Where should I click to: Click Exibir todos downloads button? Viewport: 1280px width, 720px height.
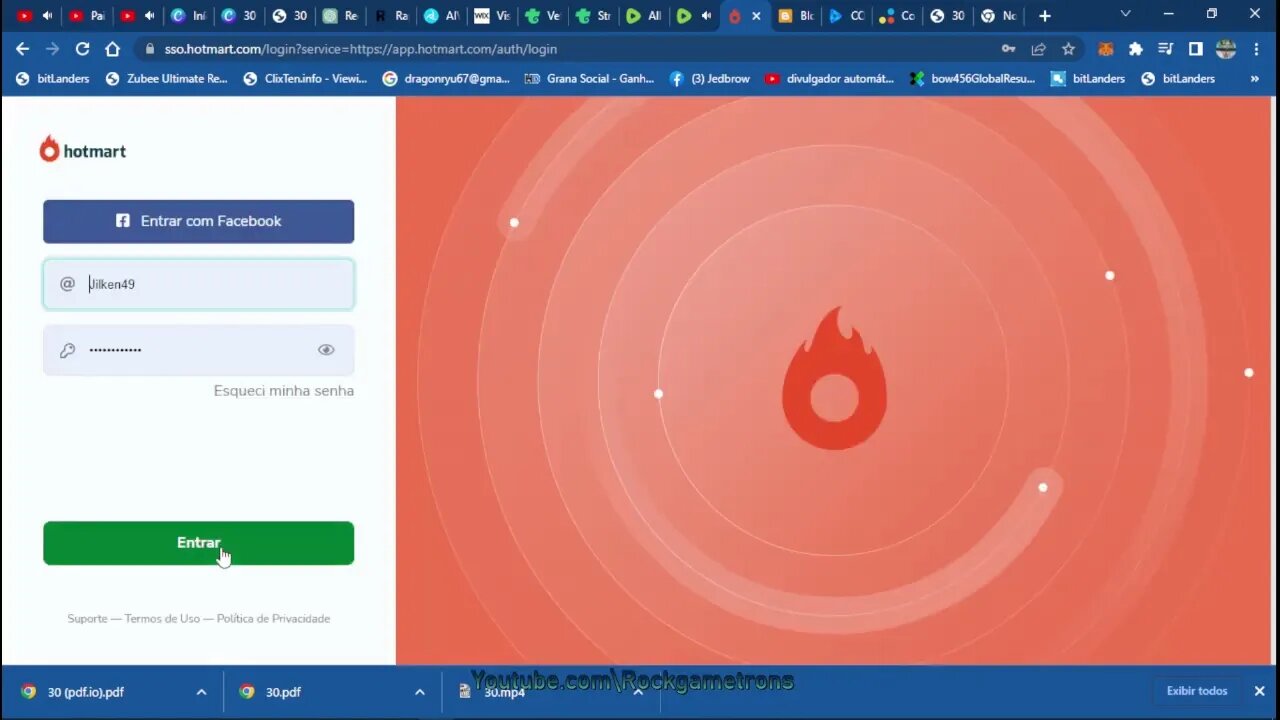coord(1196,691)
